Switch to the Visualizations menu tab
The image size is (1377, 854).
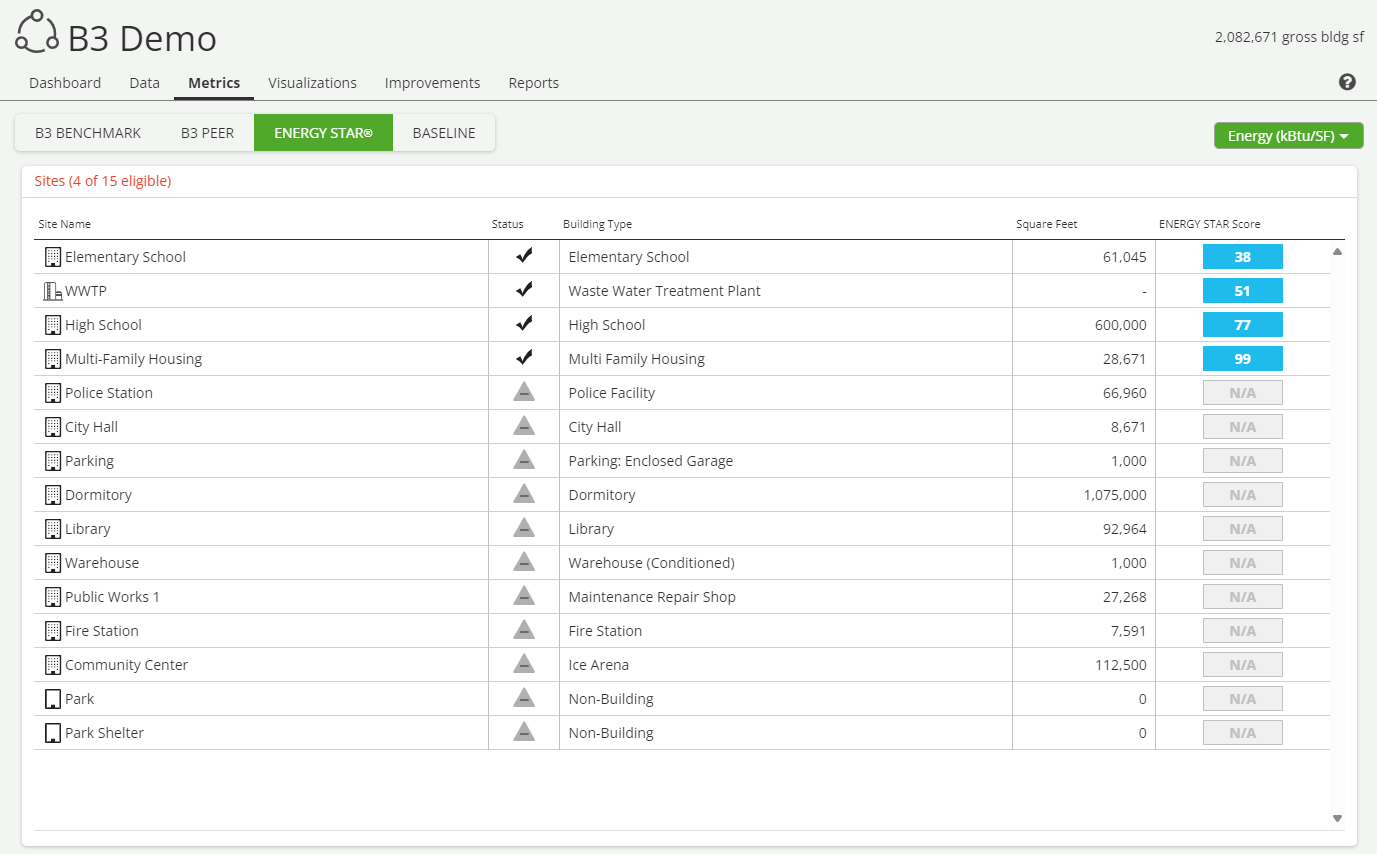(312, 83)
